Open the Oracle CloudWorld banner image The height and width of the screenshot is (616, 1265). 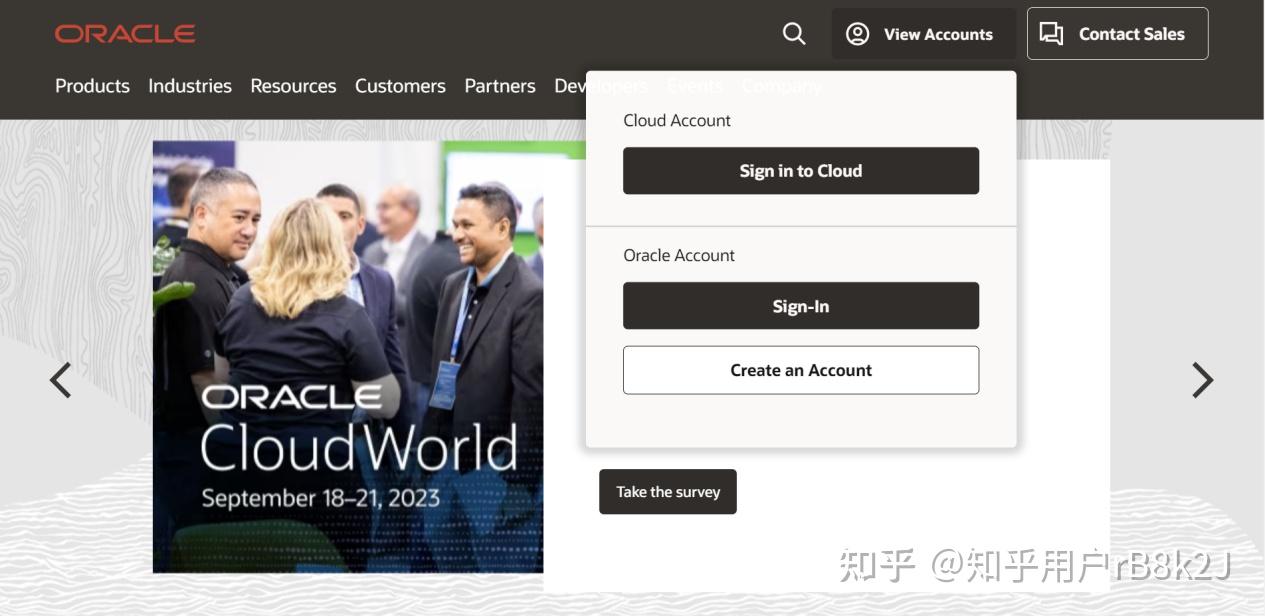(x=348, y=356)
